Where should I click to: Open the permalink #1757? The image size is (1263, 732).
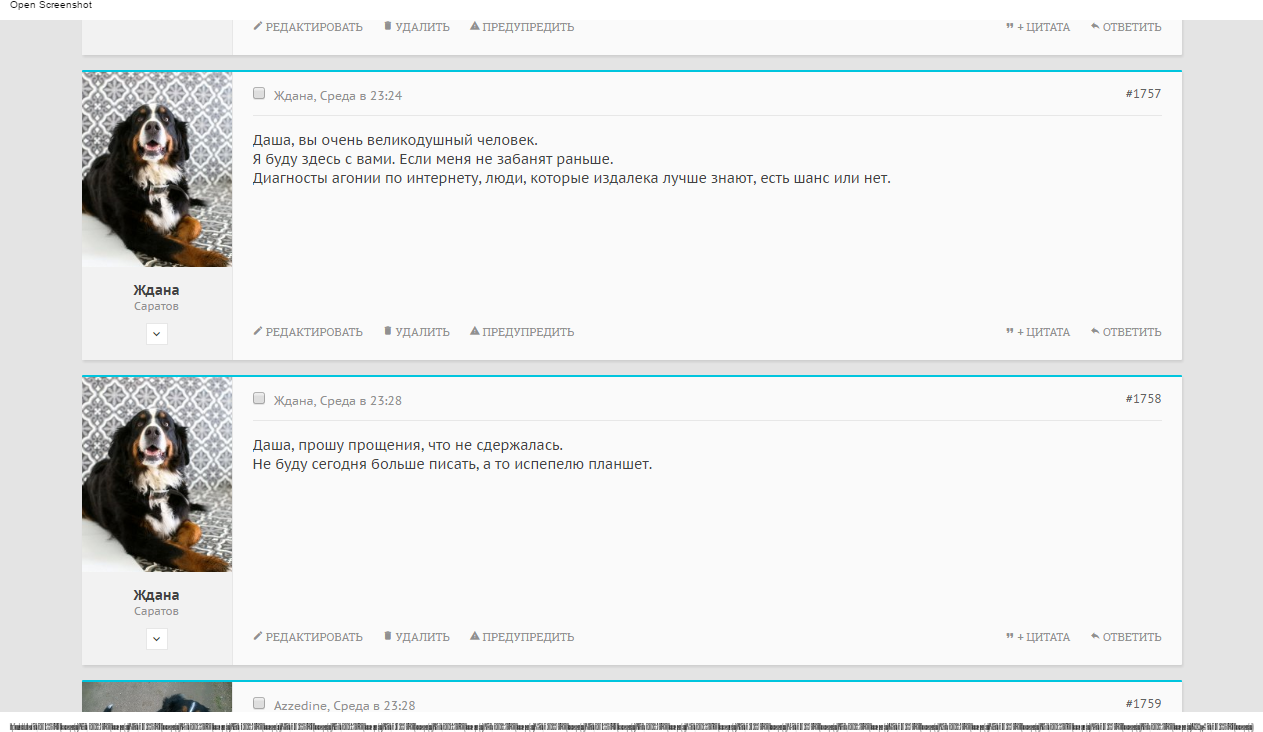1143,94
